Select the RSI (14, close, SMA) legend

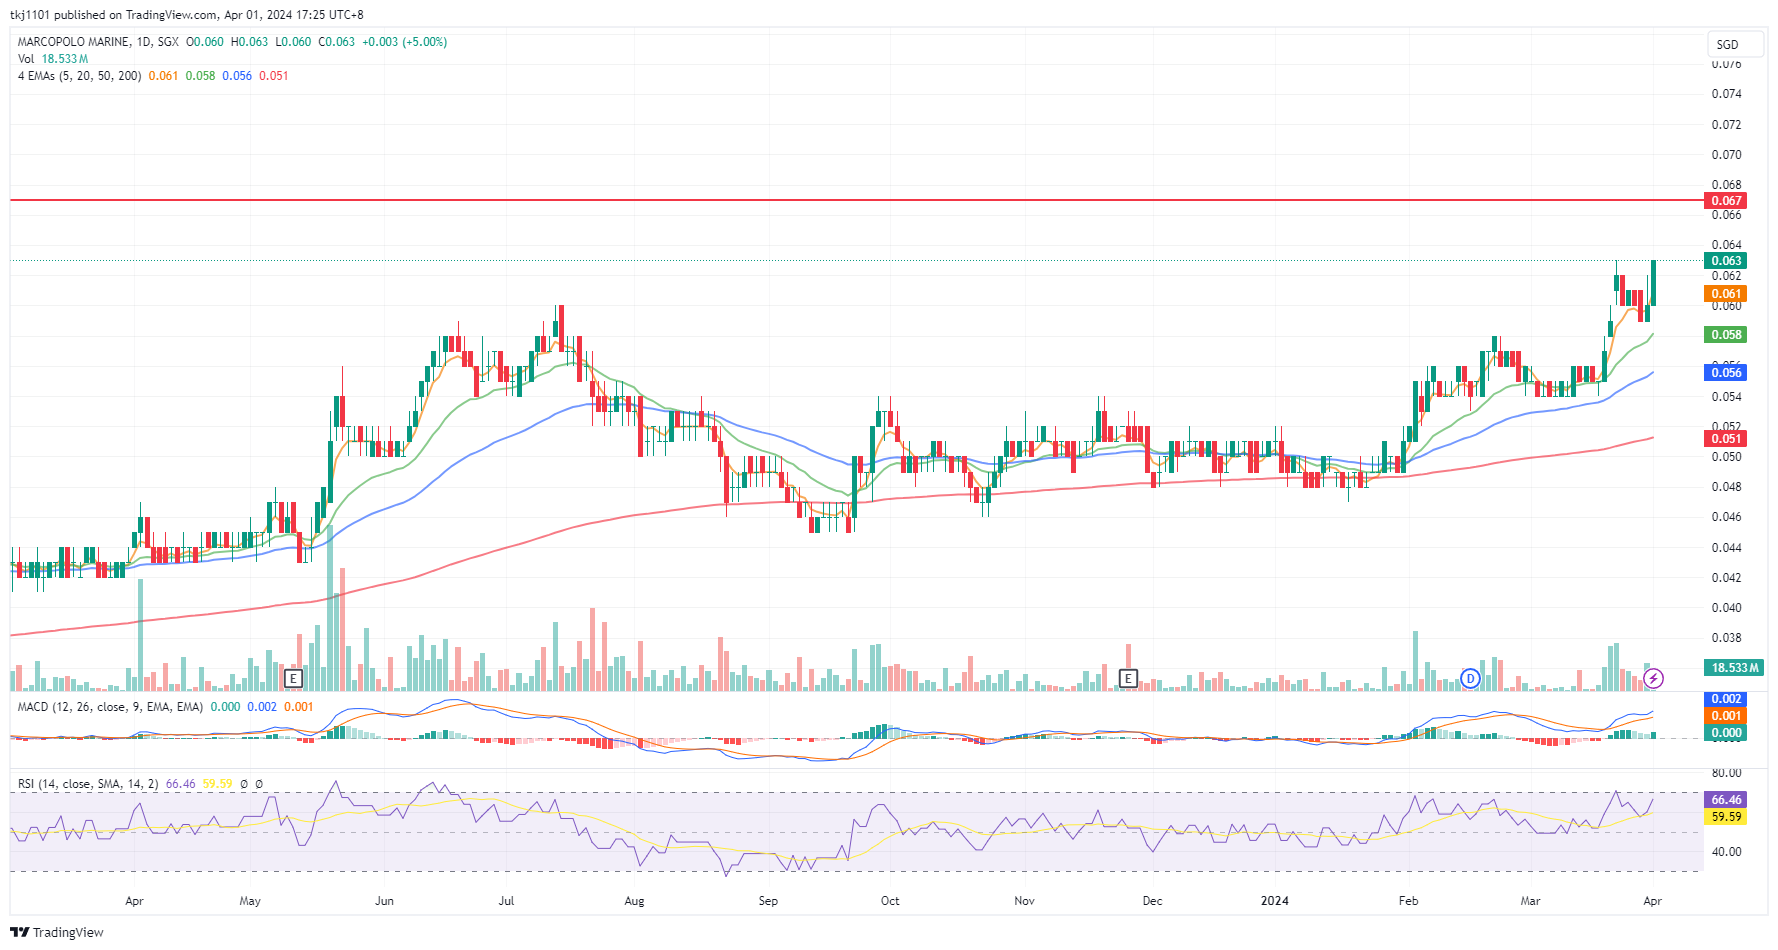[x=88, y=784]
